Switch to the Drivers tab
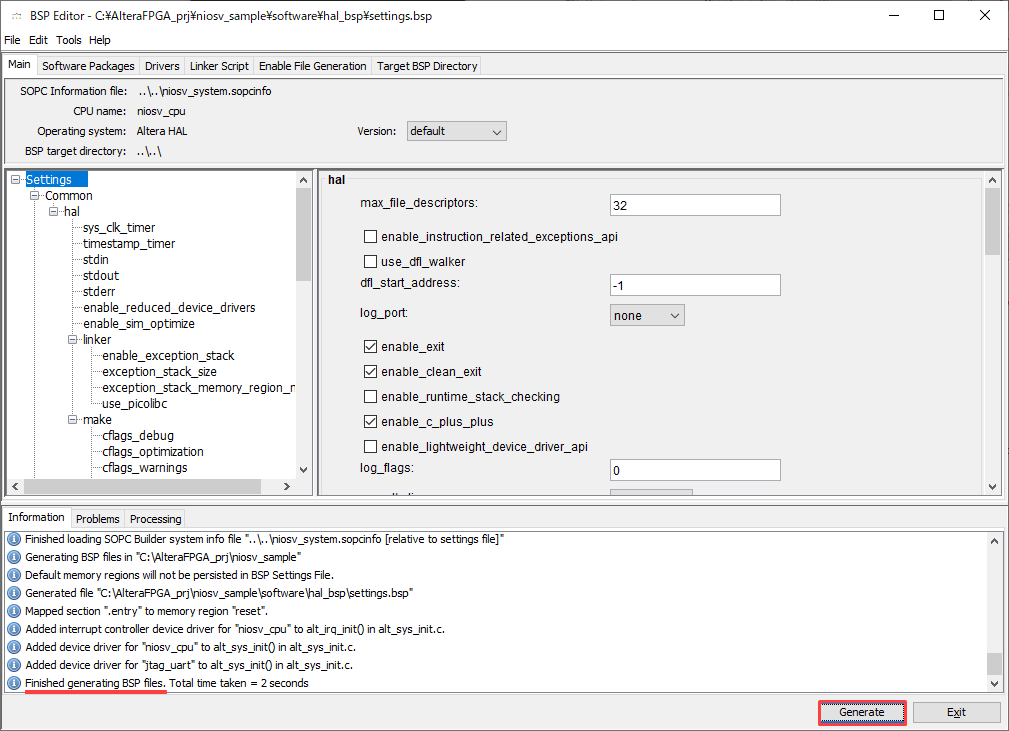Viewport: 1009px width, 731px height. point(162,66)
